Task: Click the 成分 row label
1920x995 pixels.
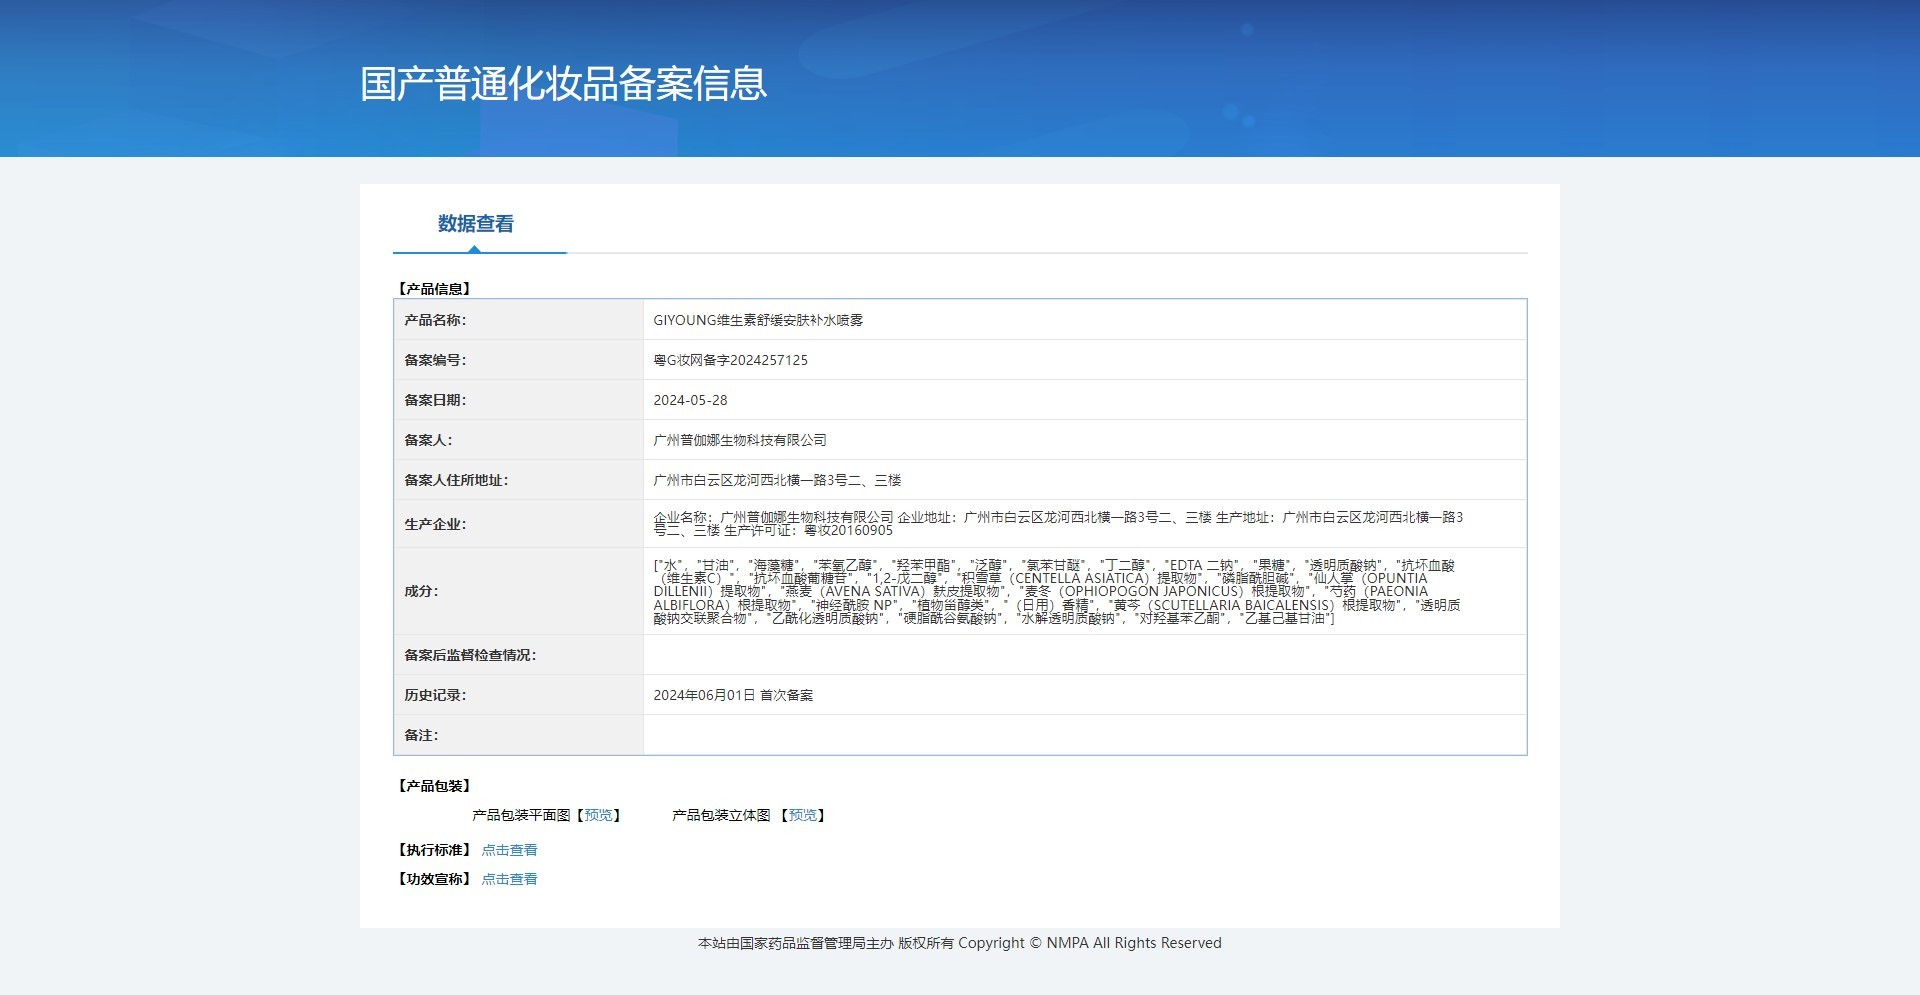Action: pyautogui.click(x=421, y=591)
